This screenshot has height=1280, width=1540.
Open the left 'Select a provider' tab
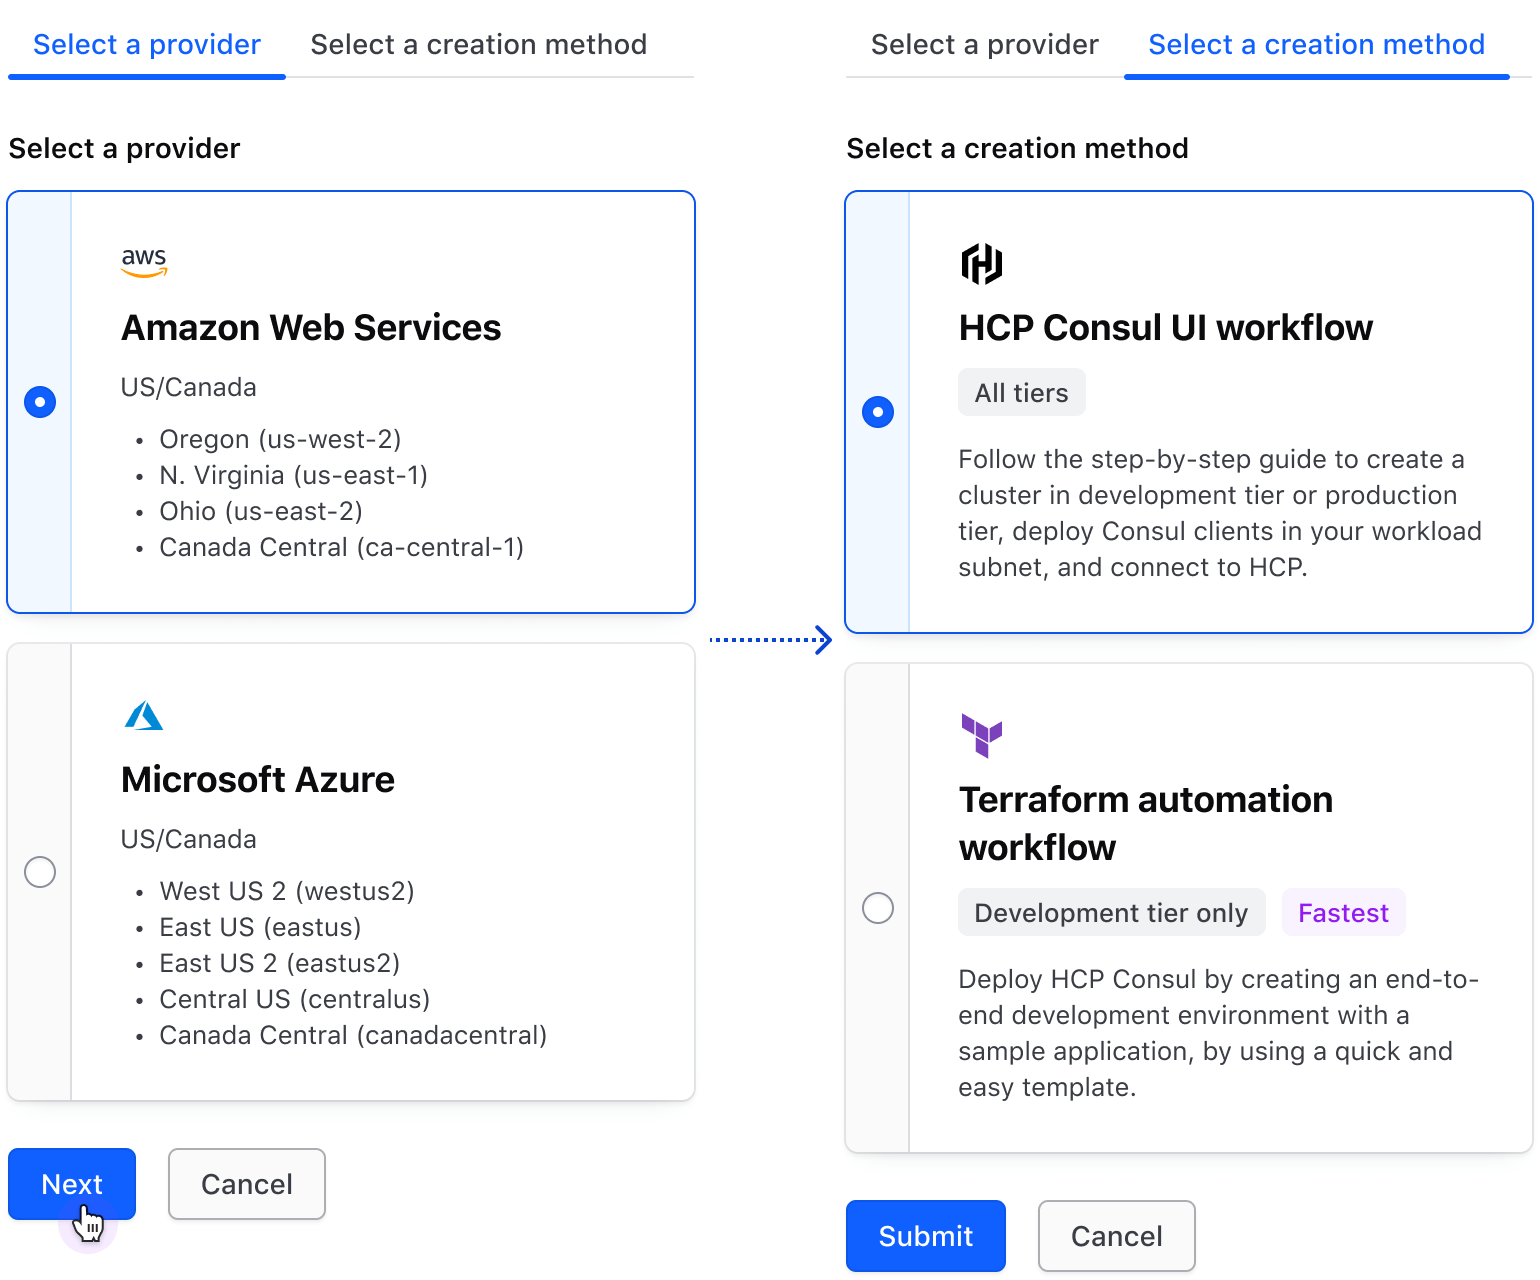(147, 45)
